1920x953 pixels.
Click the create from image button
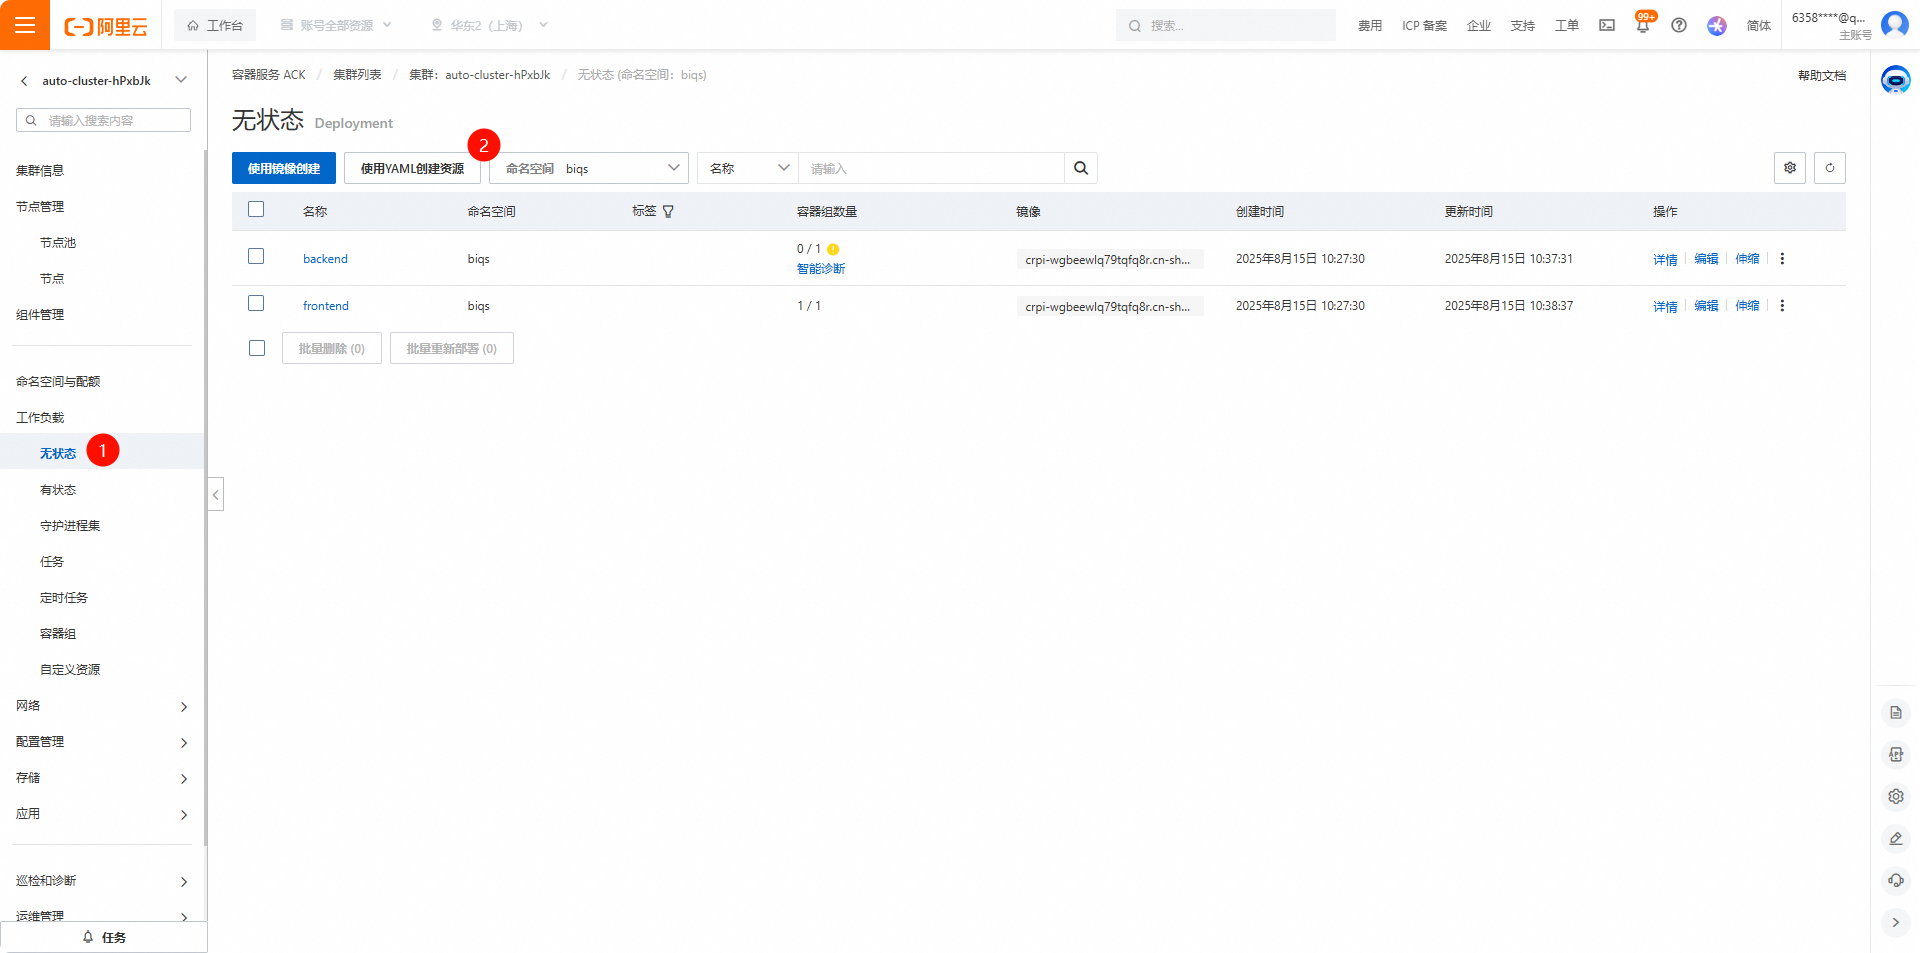[x=284, y=168]
